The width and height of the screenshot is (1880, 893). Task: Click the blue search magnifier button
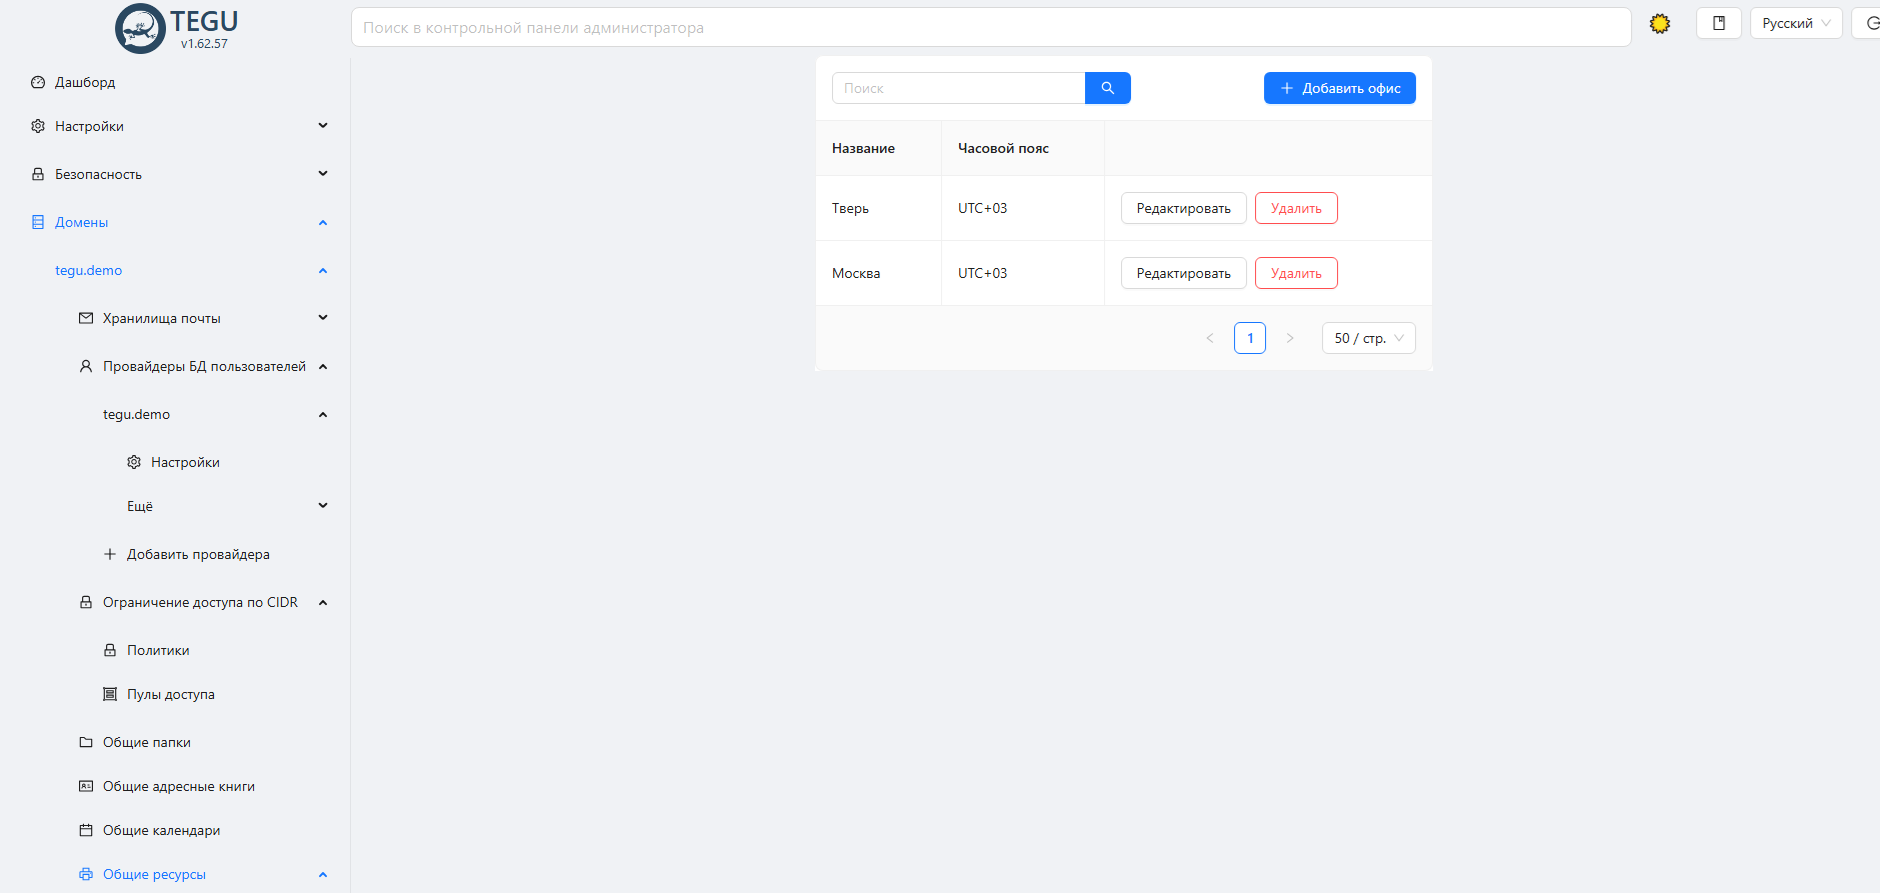pyautogui.click(x=1107, y=88)
